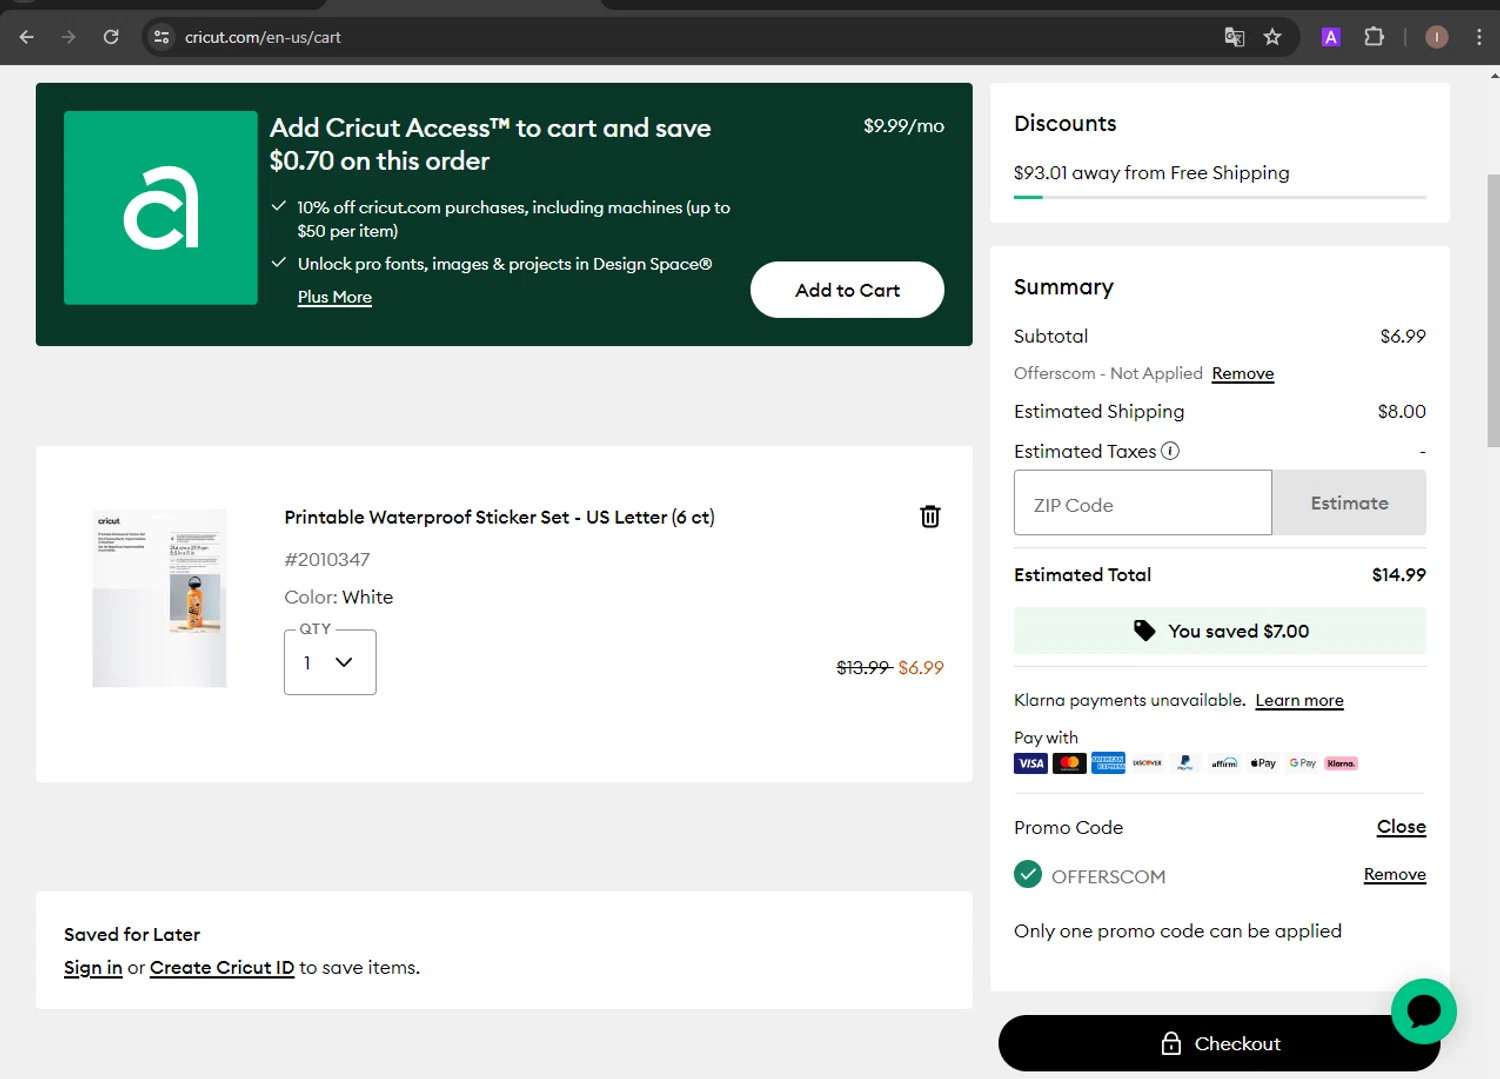Close the Promo Code section

[1401, 827]
